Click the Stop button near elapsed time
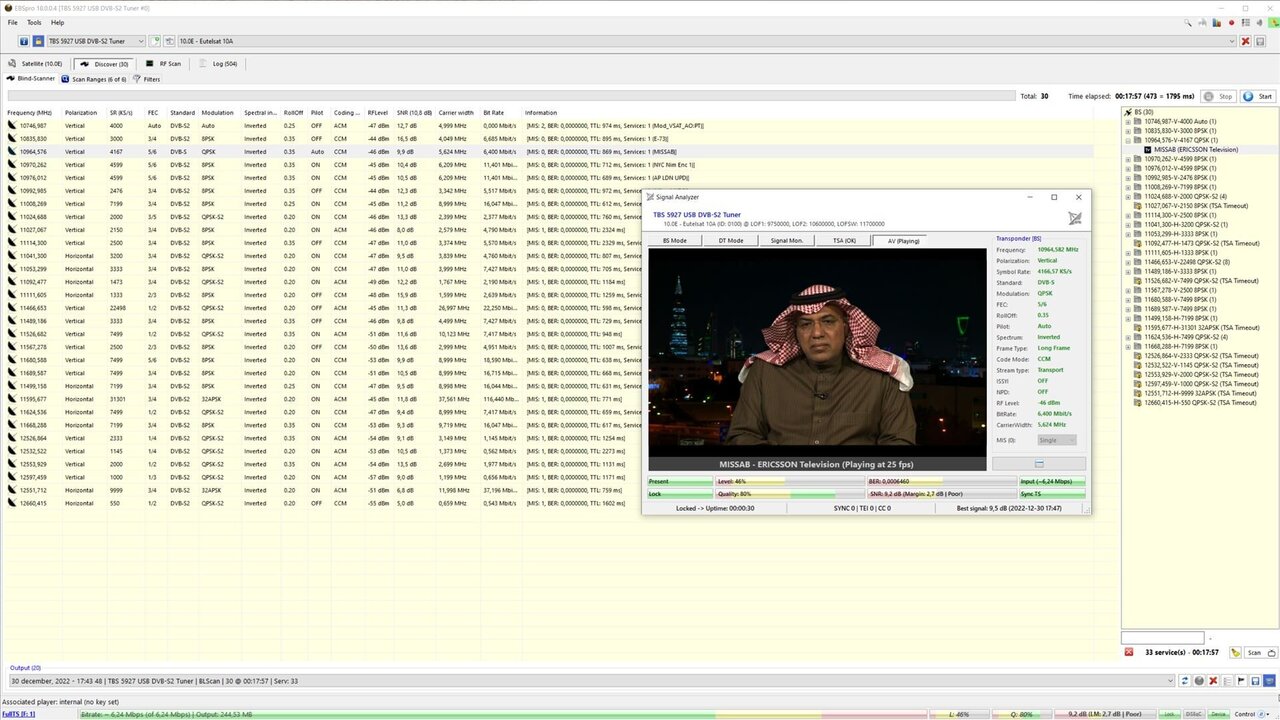 coord(1219,96)
